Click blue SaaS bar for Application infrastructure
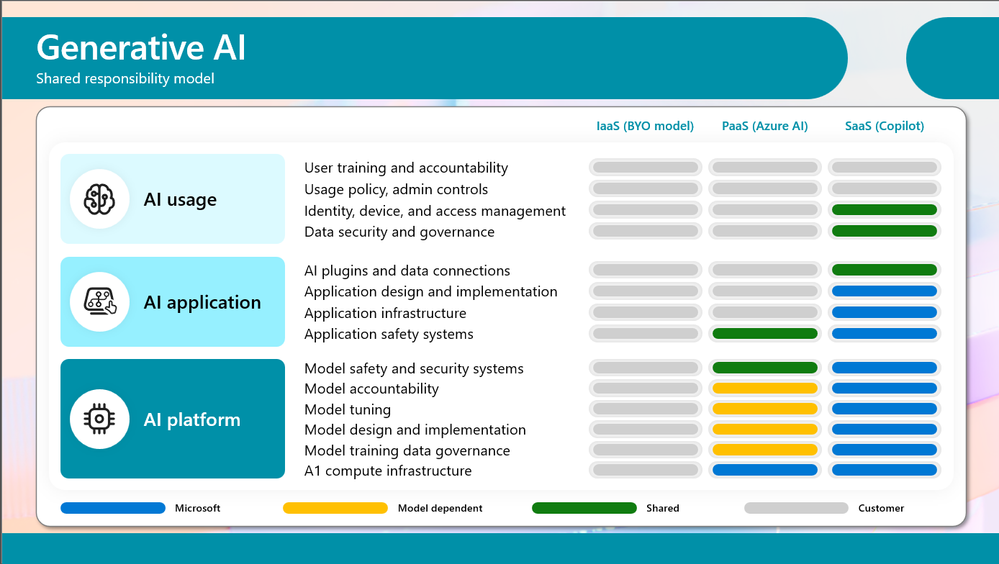Viewport: 999px width, 564px height. [884, 312]
